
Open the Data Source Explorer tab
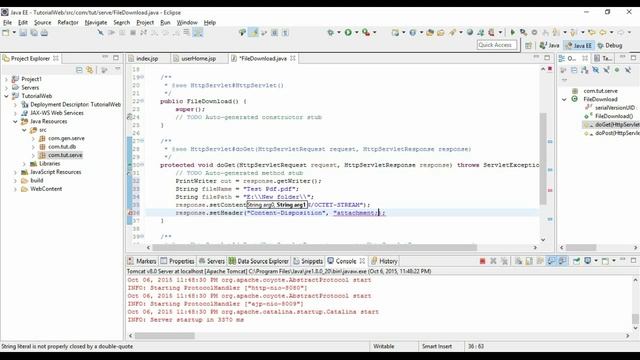tap(258, 261)
